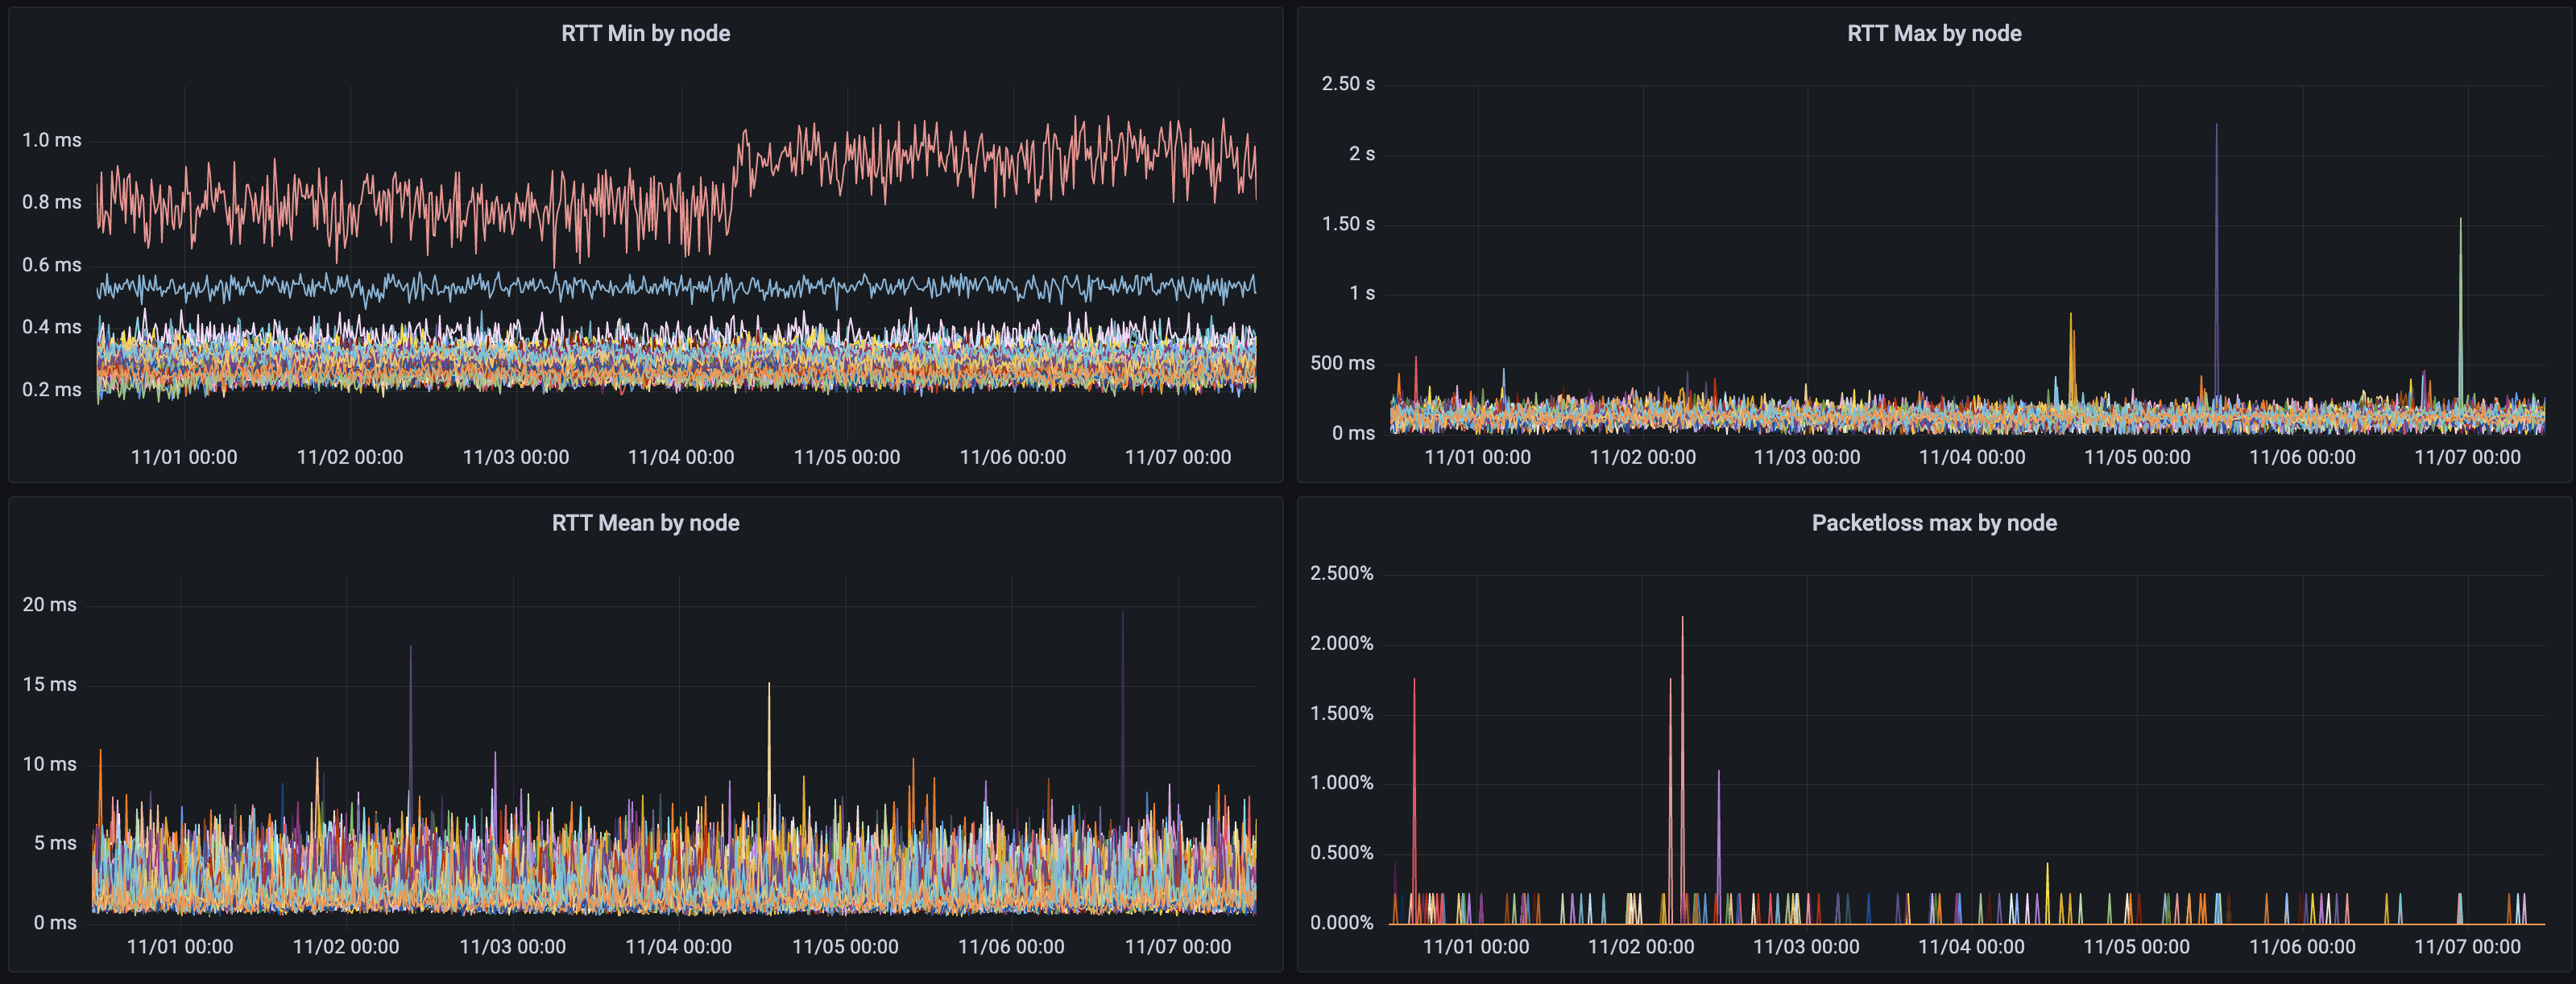2576x984 pixels.
Task: Click the 0.2 ms label in RTT Min
Action: pos(52,390)
